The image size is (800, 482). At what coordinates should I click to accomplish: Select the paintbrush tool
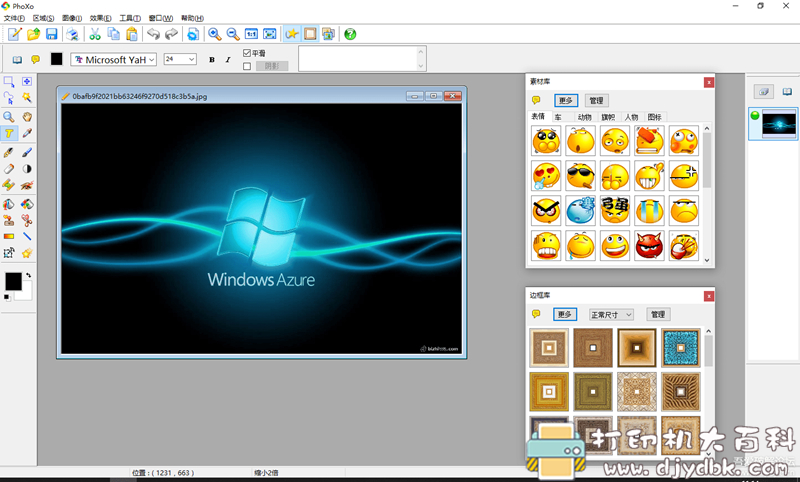[27, 152]
